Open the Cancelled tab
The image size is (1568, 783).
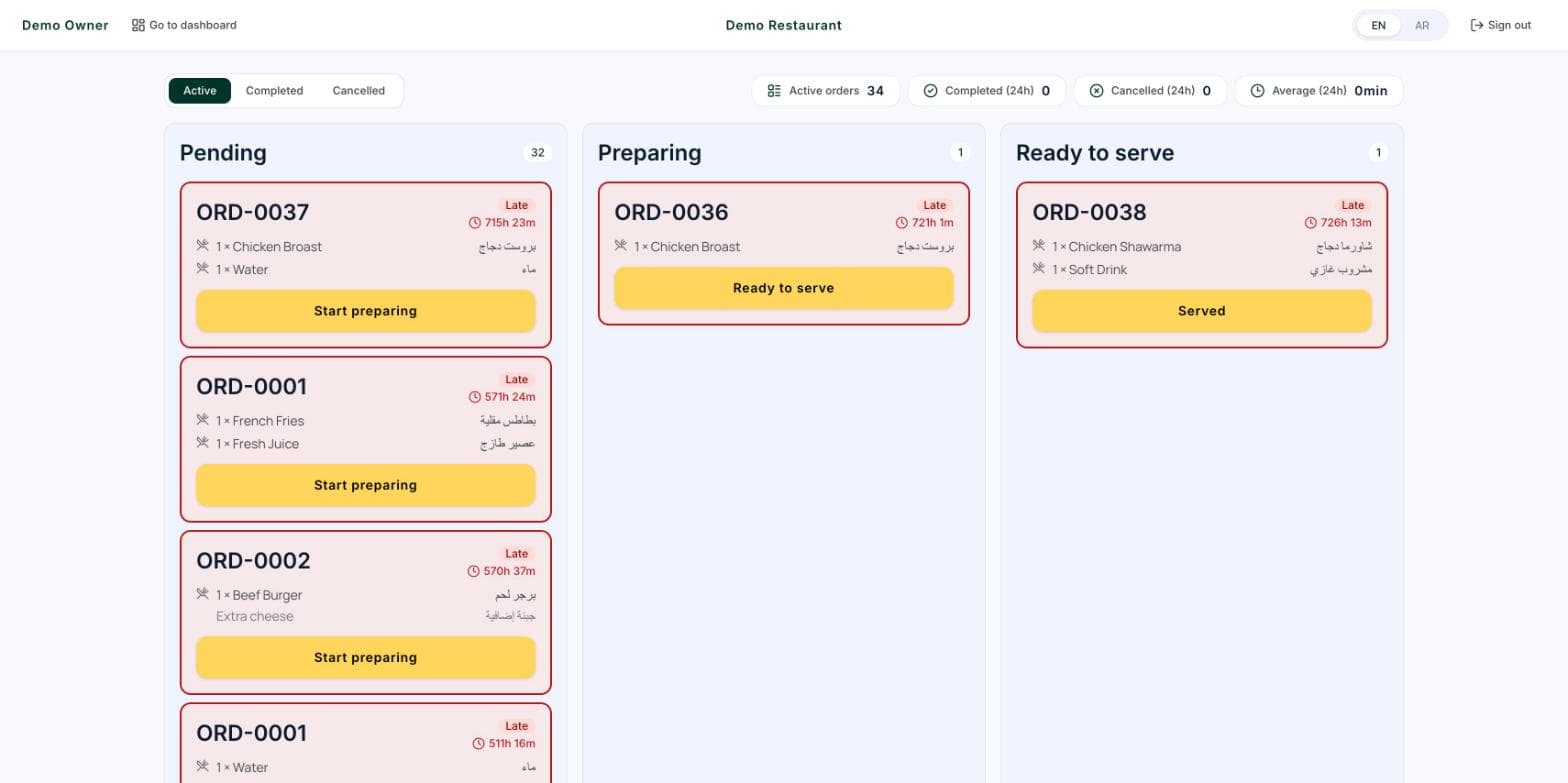[x=359, y=91]
